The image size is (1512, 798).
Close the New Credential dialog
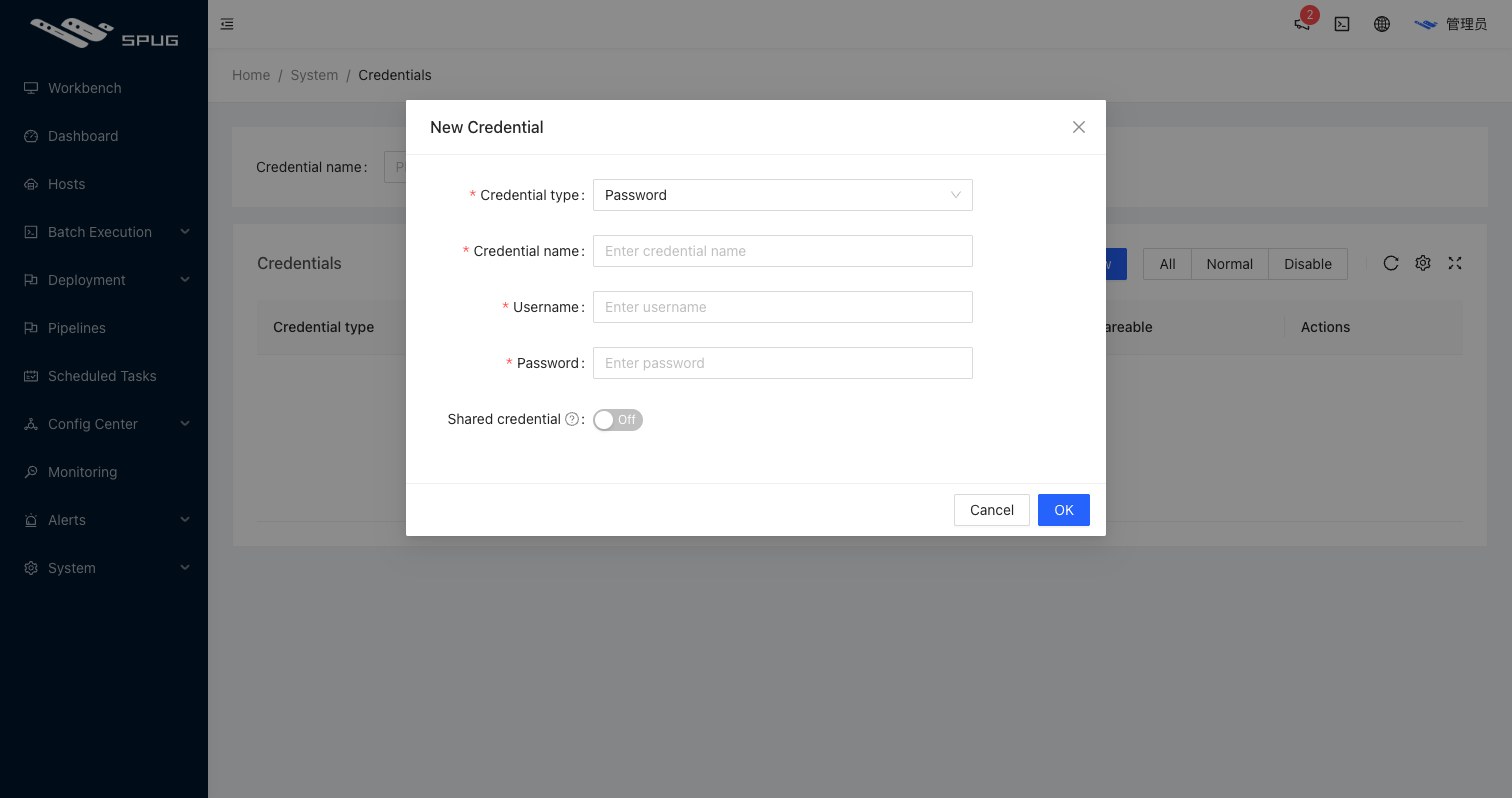(x=1078, y=127)
